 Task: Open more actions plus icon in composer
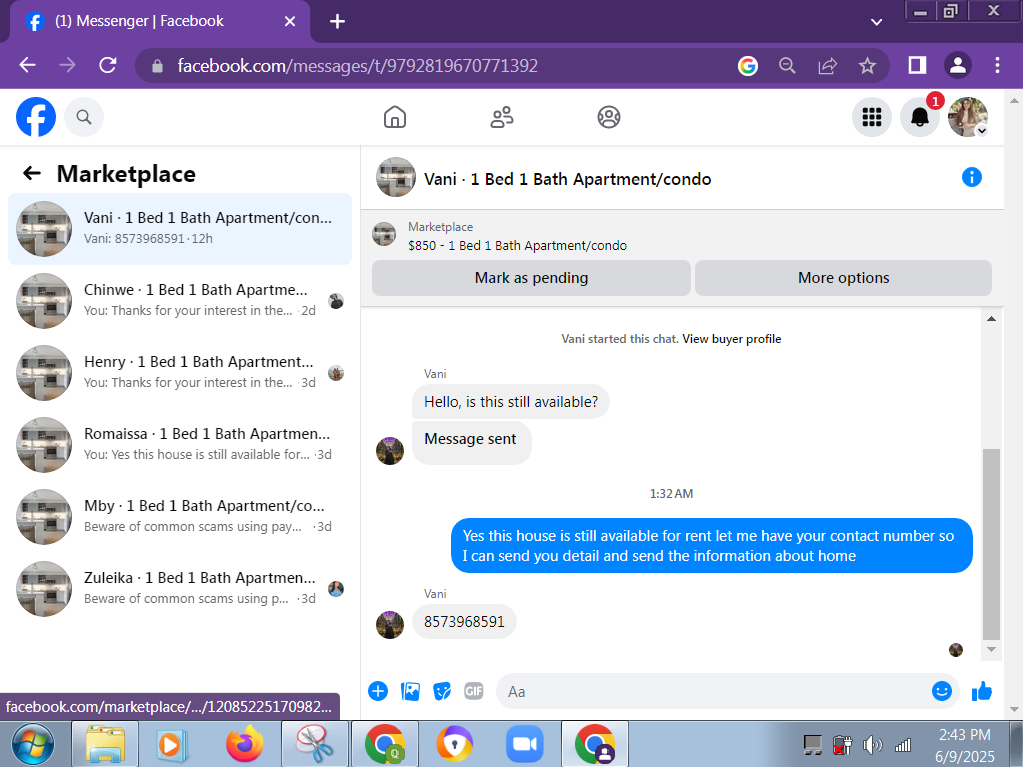[378, 691]
